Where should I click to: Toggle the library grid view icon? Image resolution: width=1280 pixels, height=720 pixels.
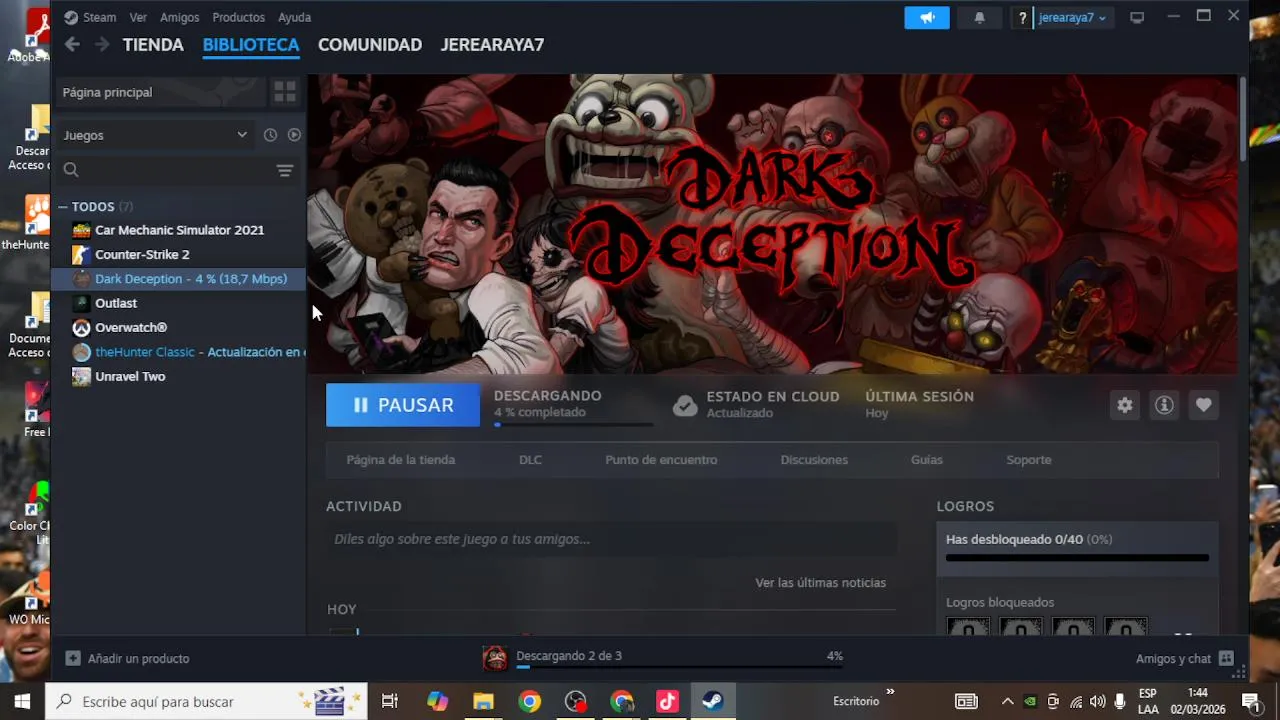point(285,92)
